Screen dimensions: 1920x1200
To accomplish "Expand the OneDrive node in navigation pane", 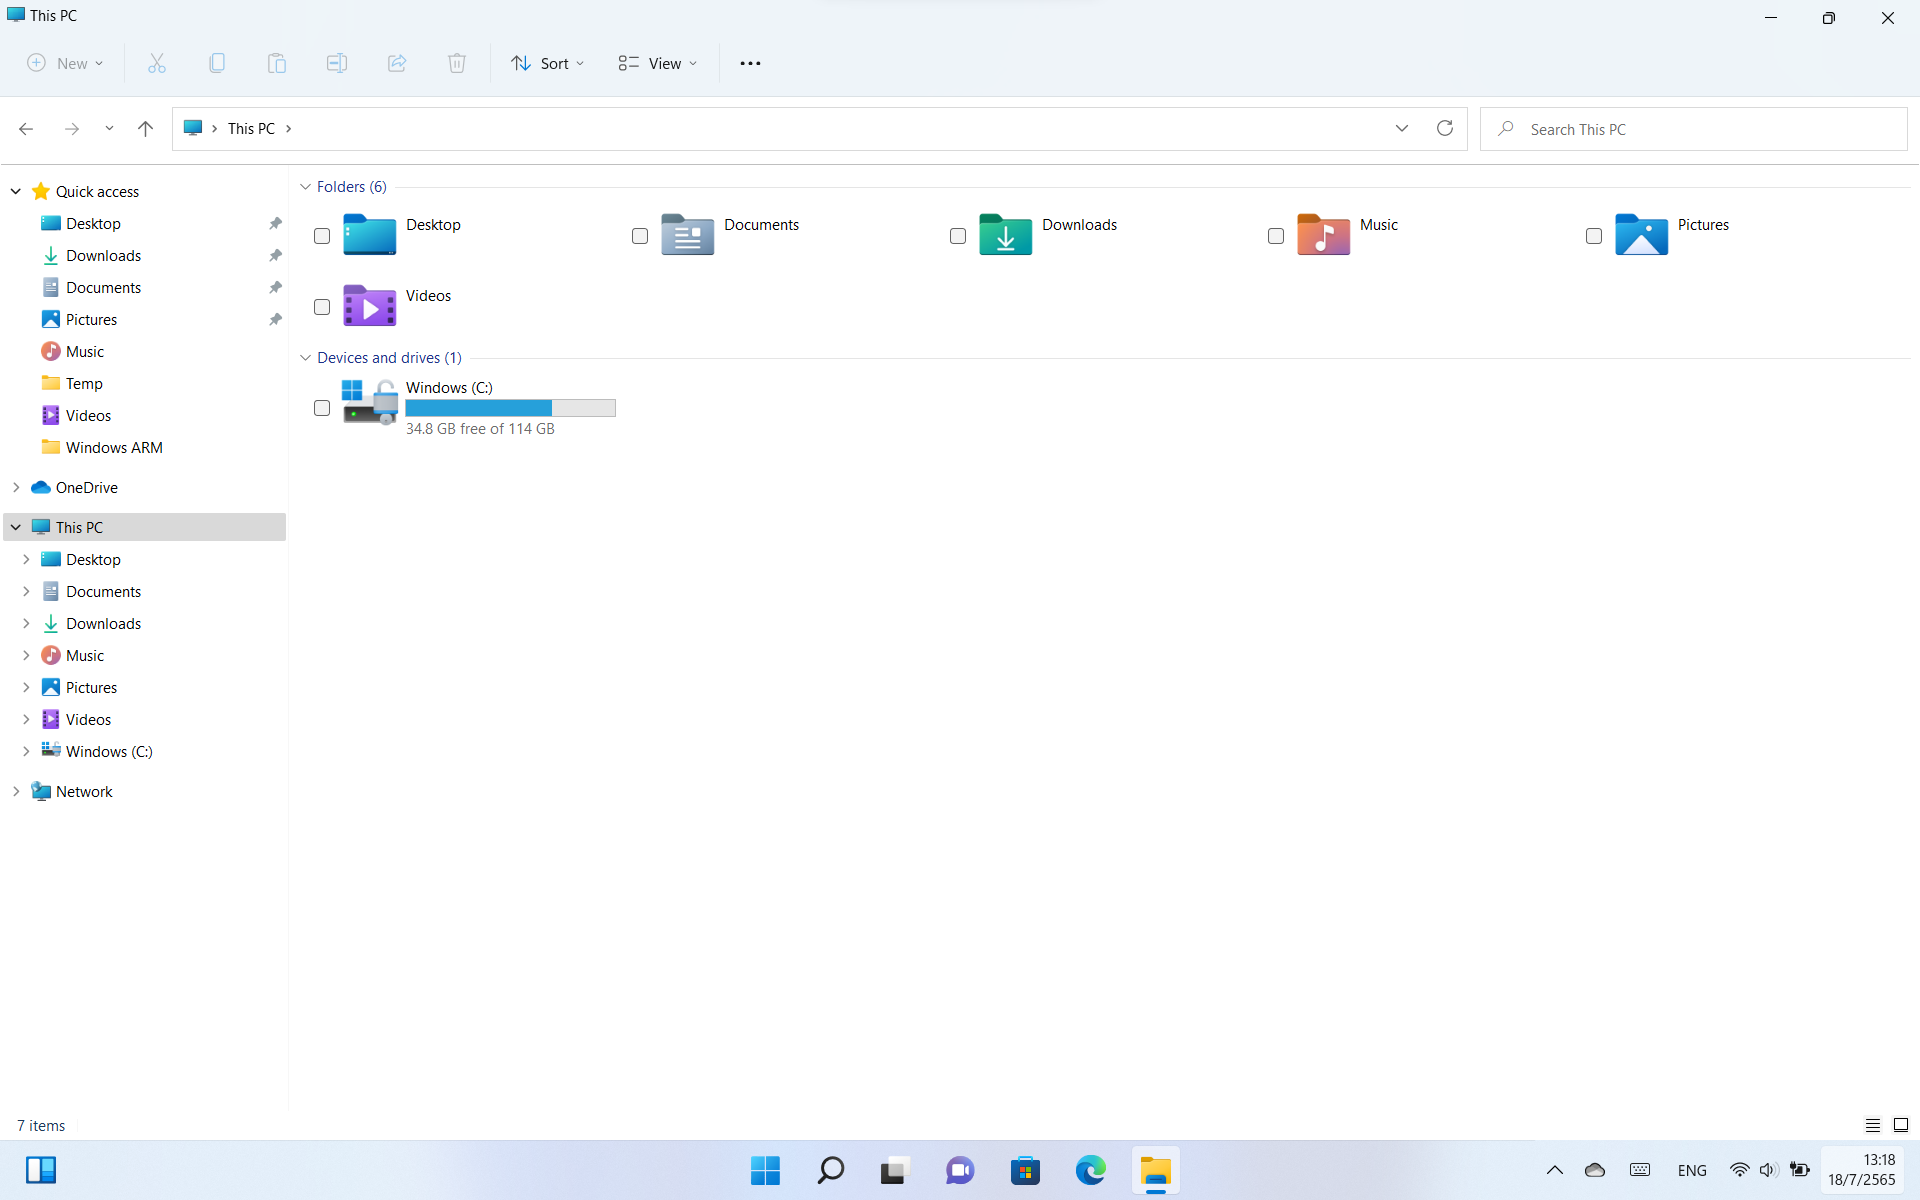I will point(16,488).
